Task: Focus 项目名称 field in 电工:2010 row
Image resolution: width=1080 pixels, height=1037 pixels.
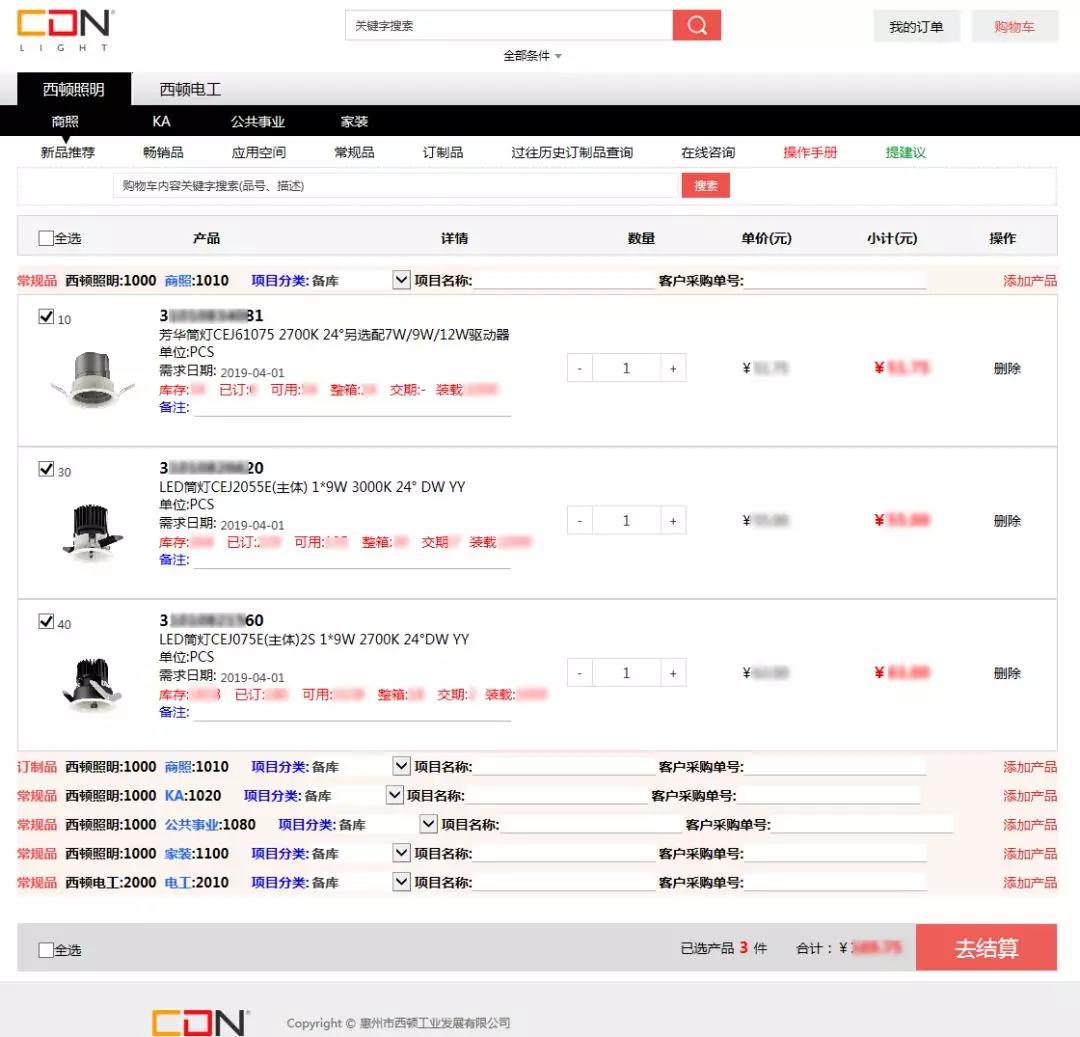Action: pos(563,882)
